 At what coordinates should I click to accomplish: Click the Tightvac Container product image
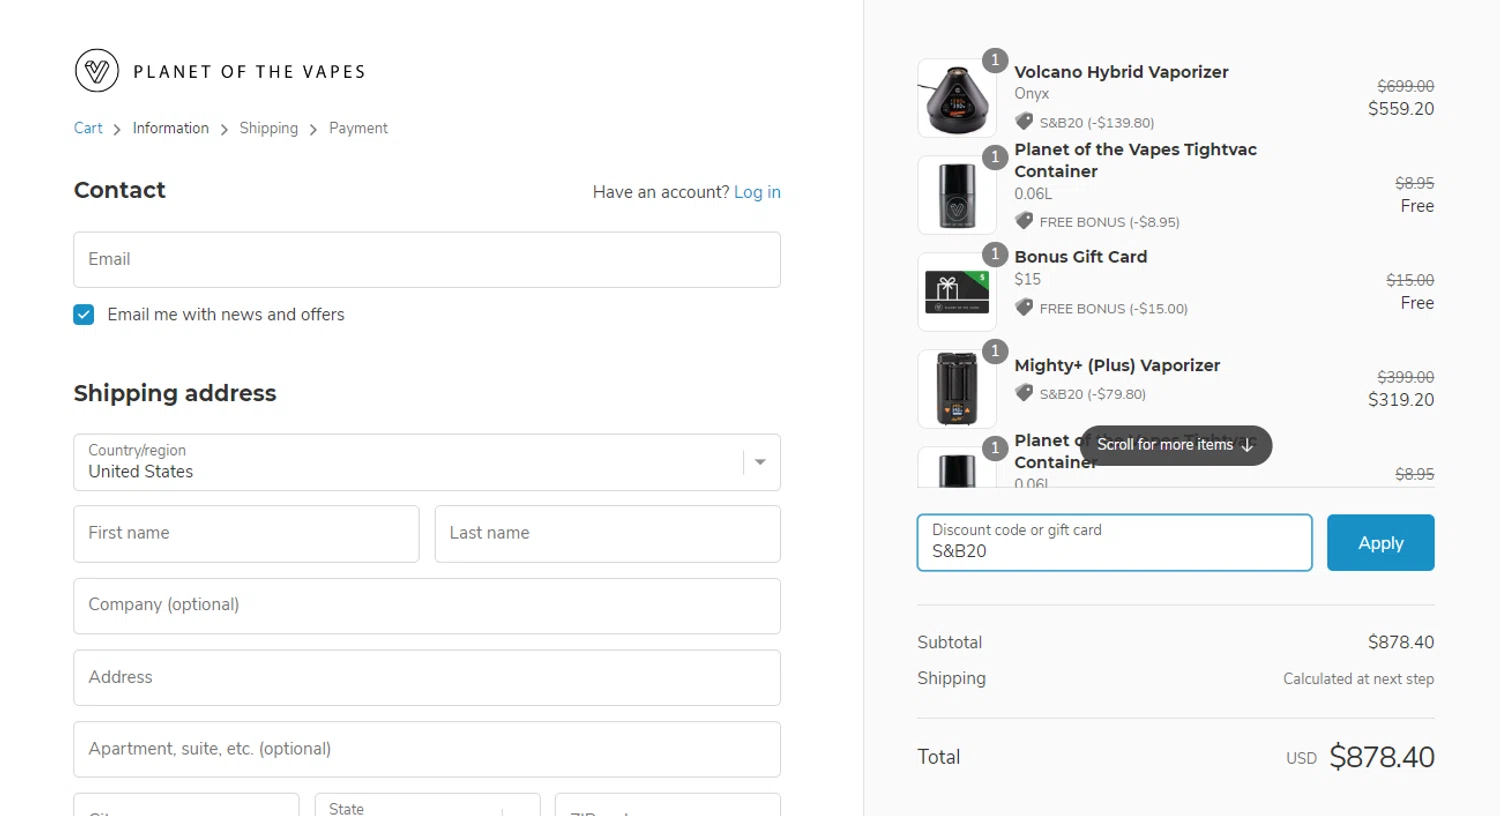pyautogui.click(x=957, y=195)
